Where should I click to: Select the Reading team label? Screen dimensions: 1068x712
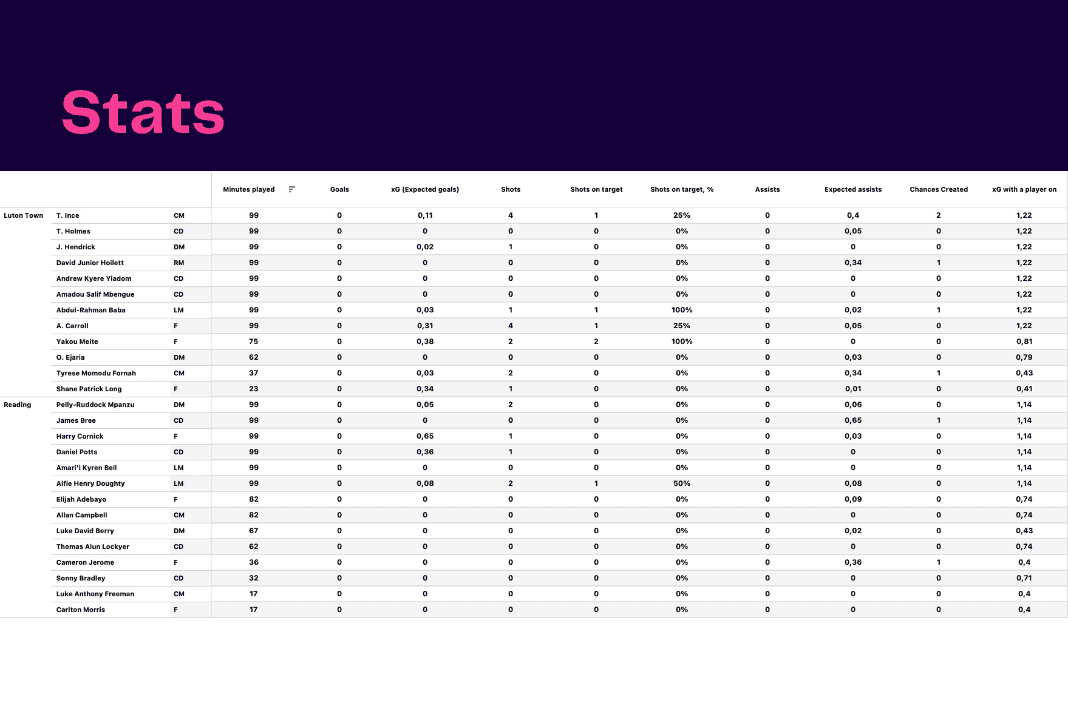tap(17, 405)
